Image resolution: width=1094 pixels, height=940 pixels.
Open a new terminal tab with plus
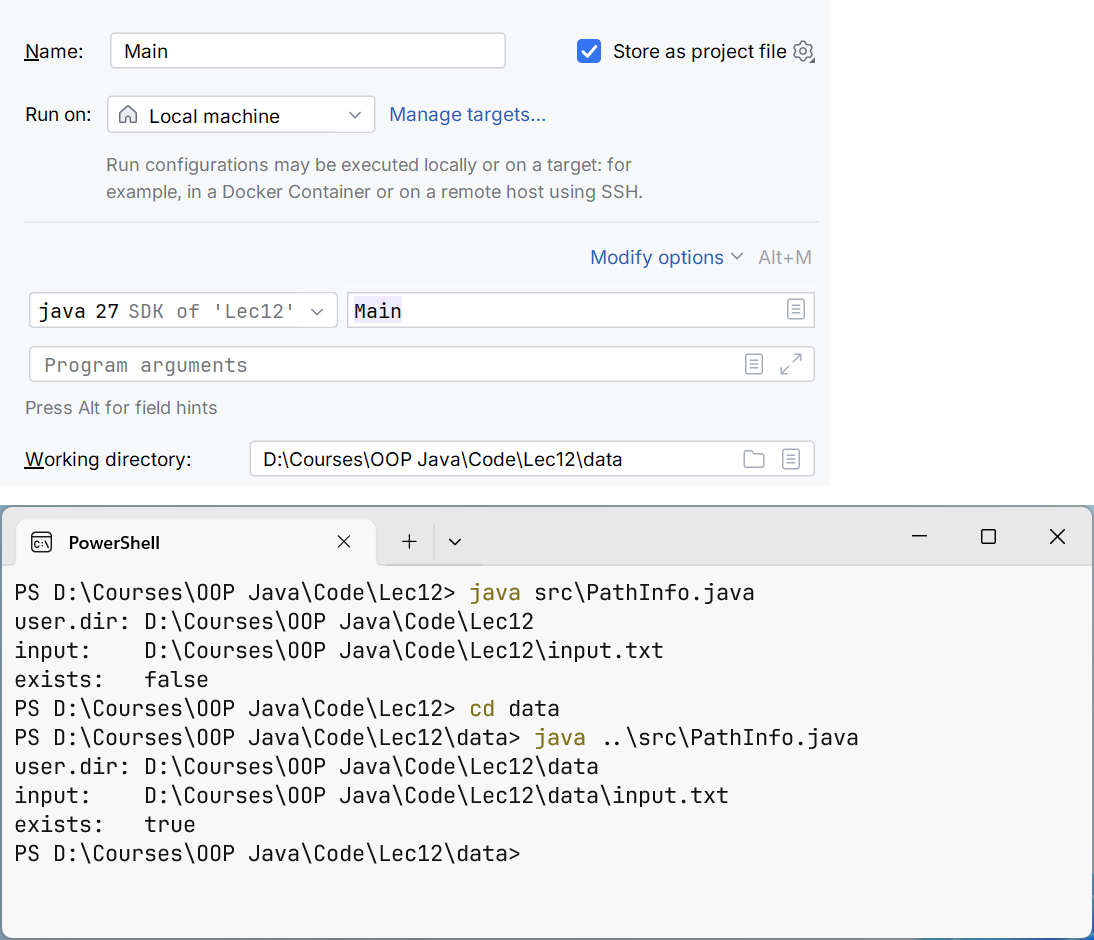point(410,542)
